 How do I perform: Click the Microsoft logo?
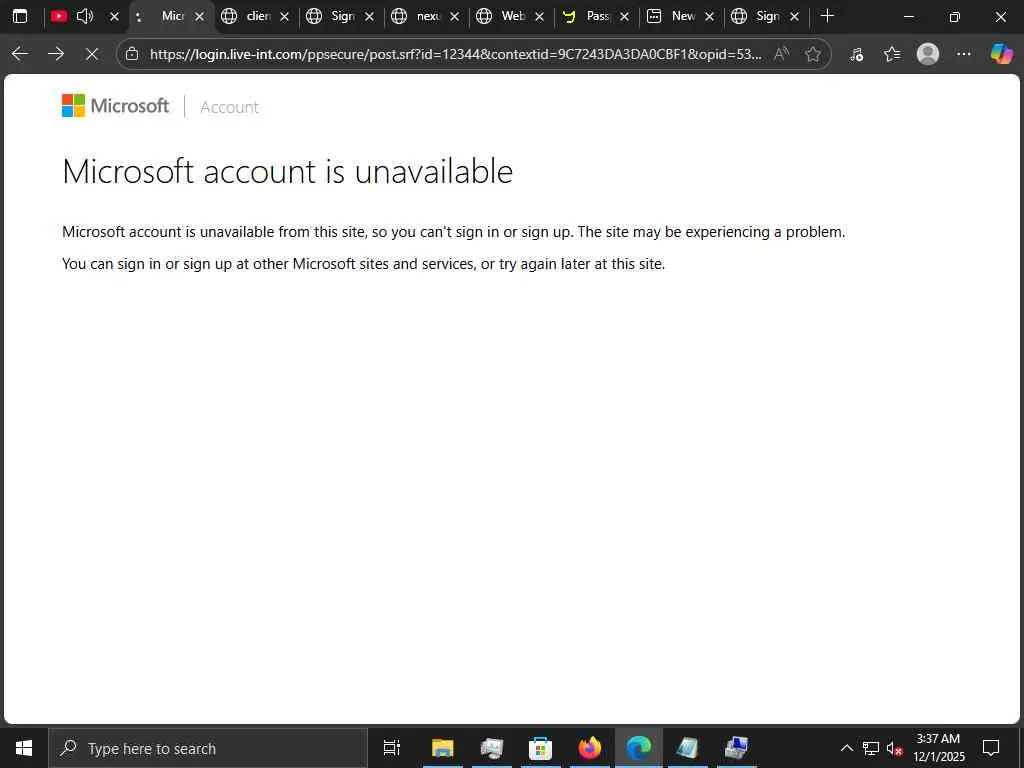coord(116,106)
